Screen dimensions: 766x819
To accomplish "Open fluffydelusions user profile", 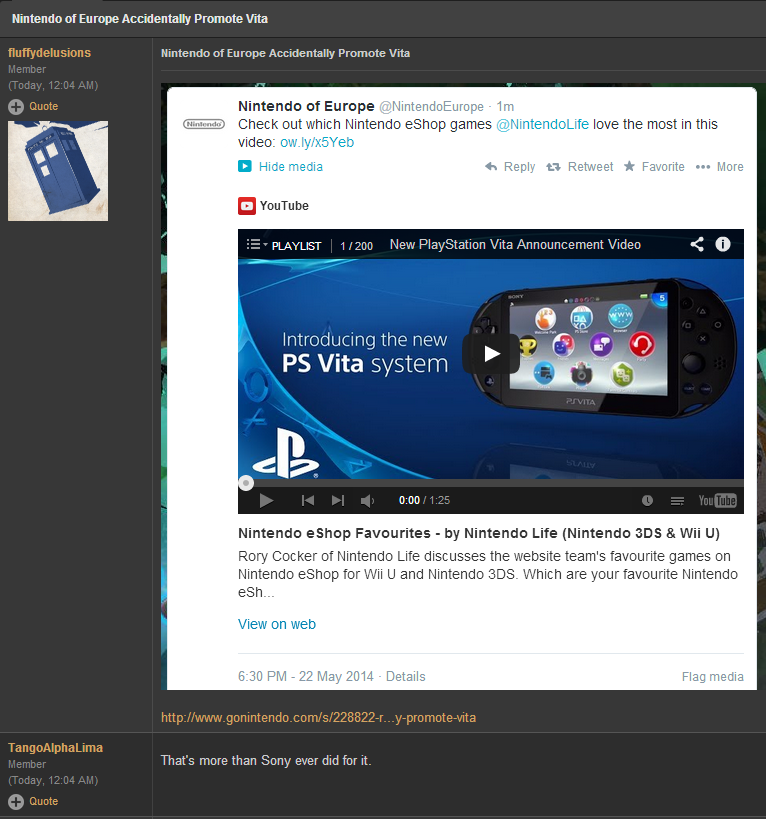I will coord(50,53).
